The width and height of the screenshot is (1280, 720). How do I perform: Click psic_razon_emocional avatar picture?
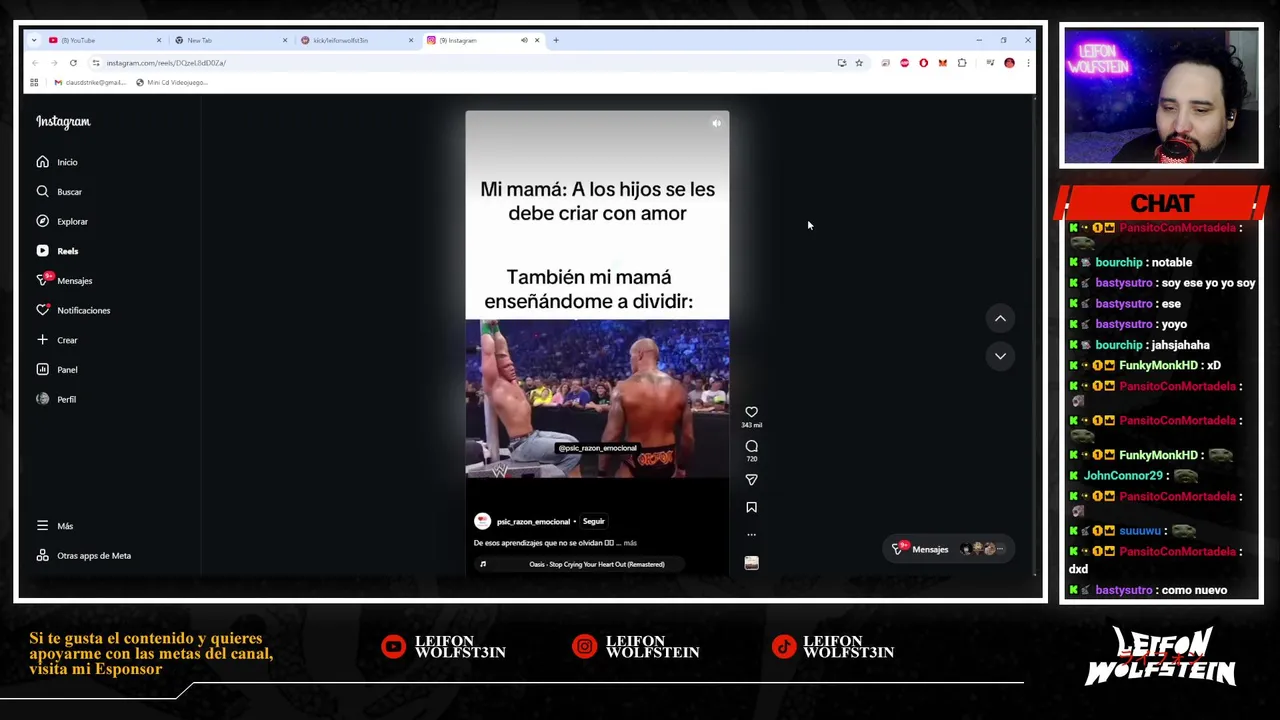click(x=482, y=521)
